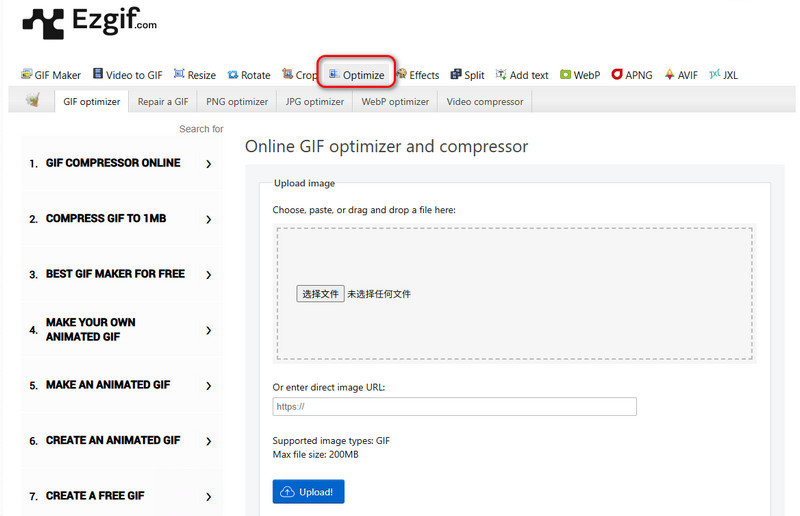Screen dimensions: 800x516
Task: Click the WebP green icon
Action: click(x=565, y=75)
